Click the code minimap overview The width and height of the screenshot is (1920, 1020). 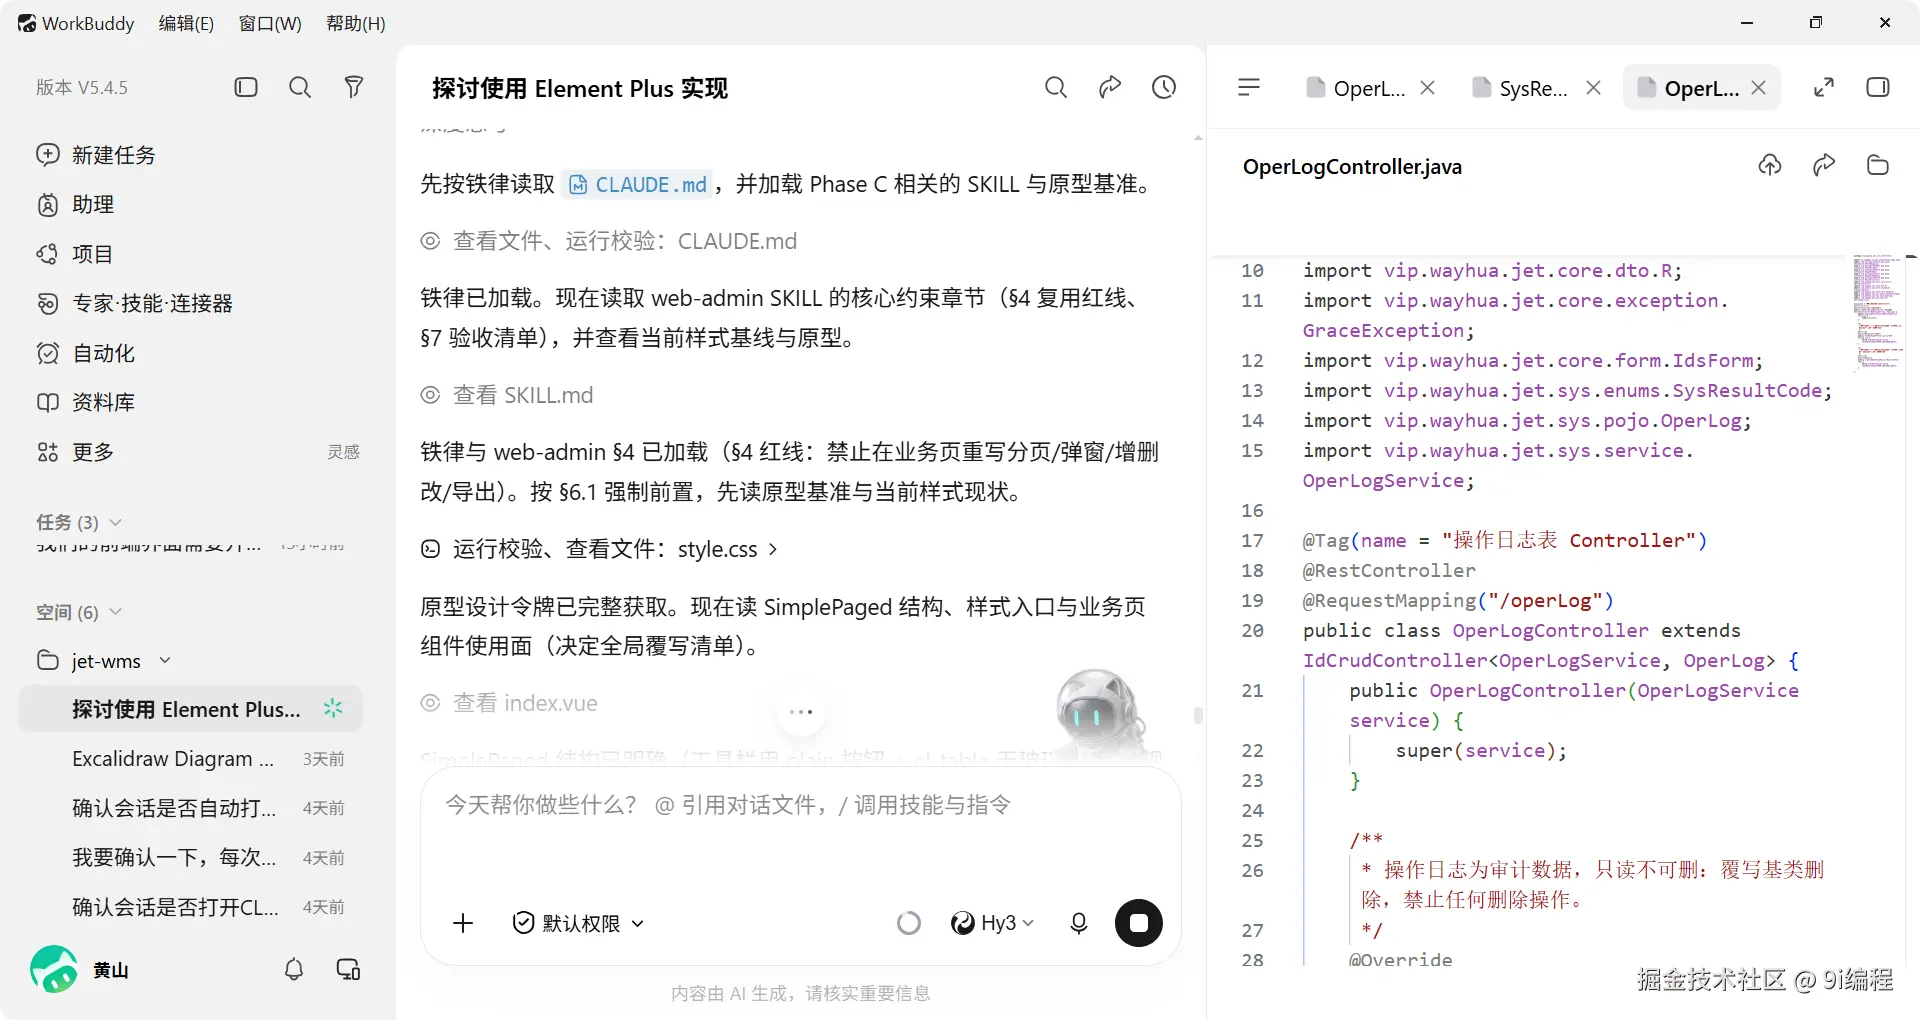(x=1877, y=312)
